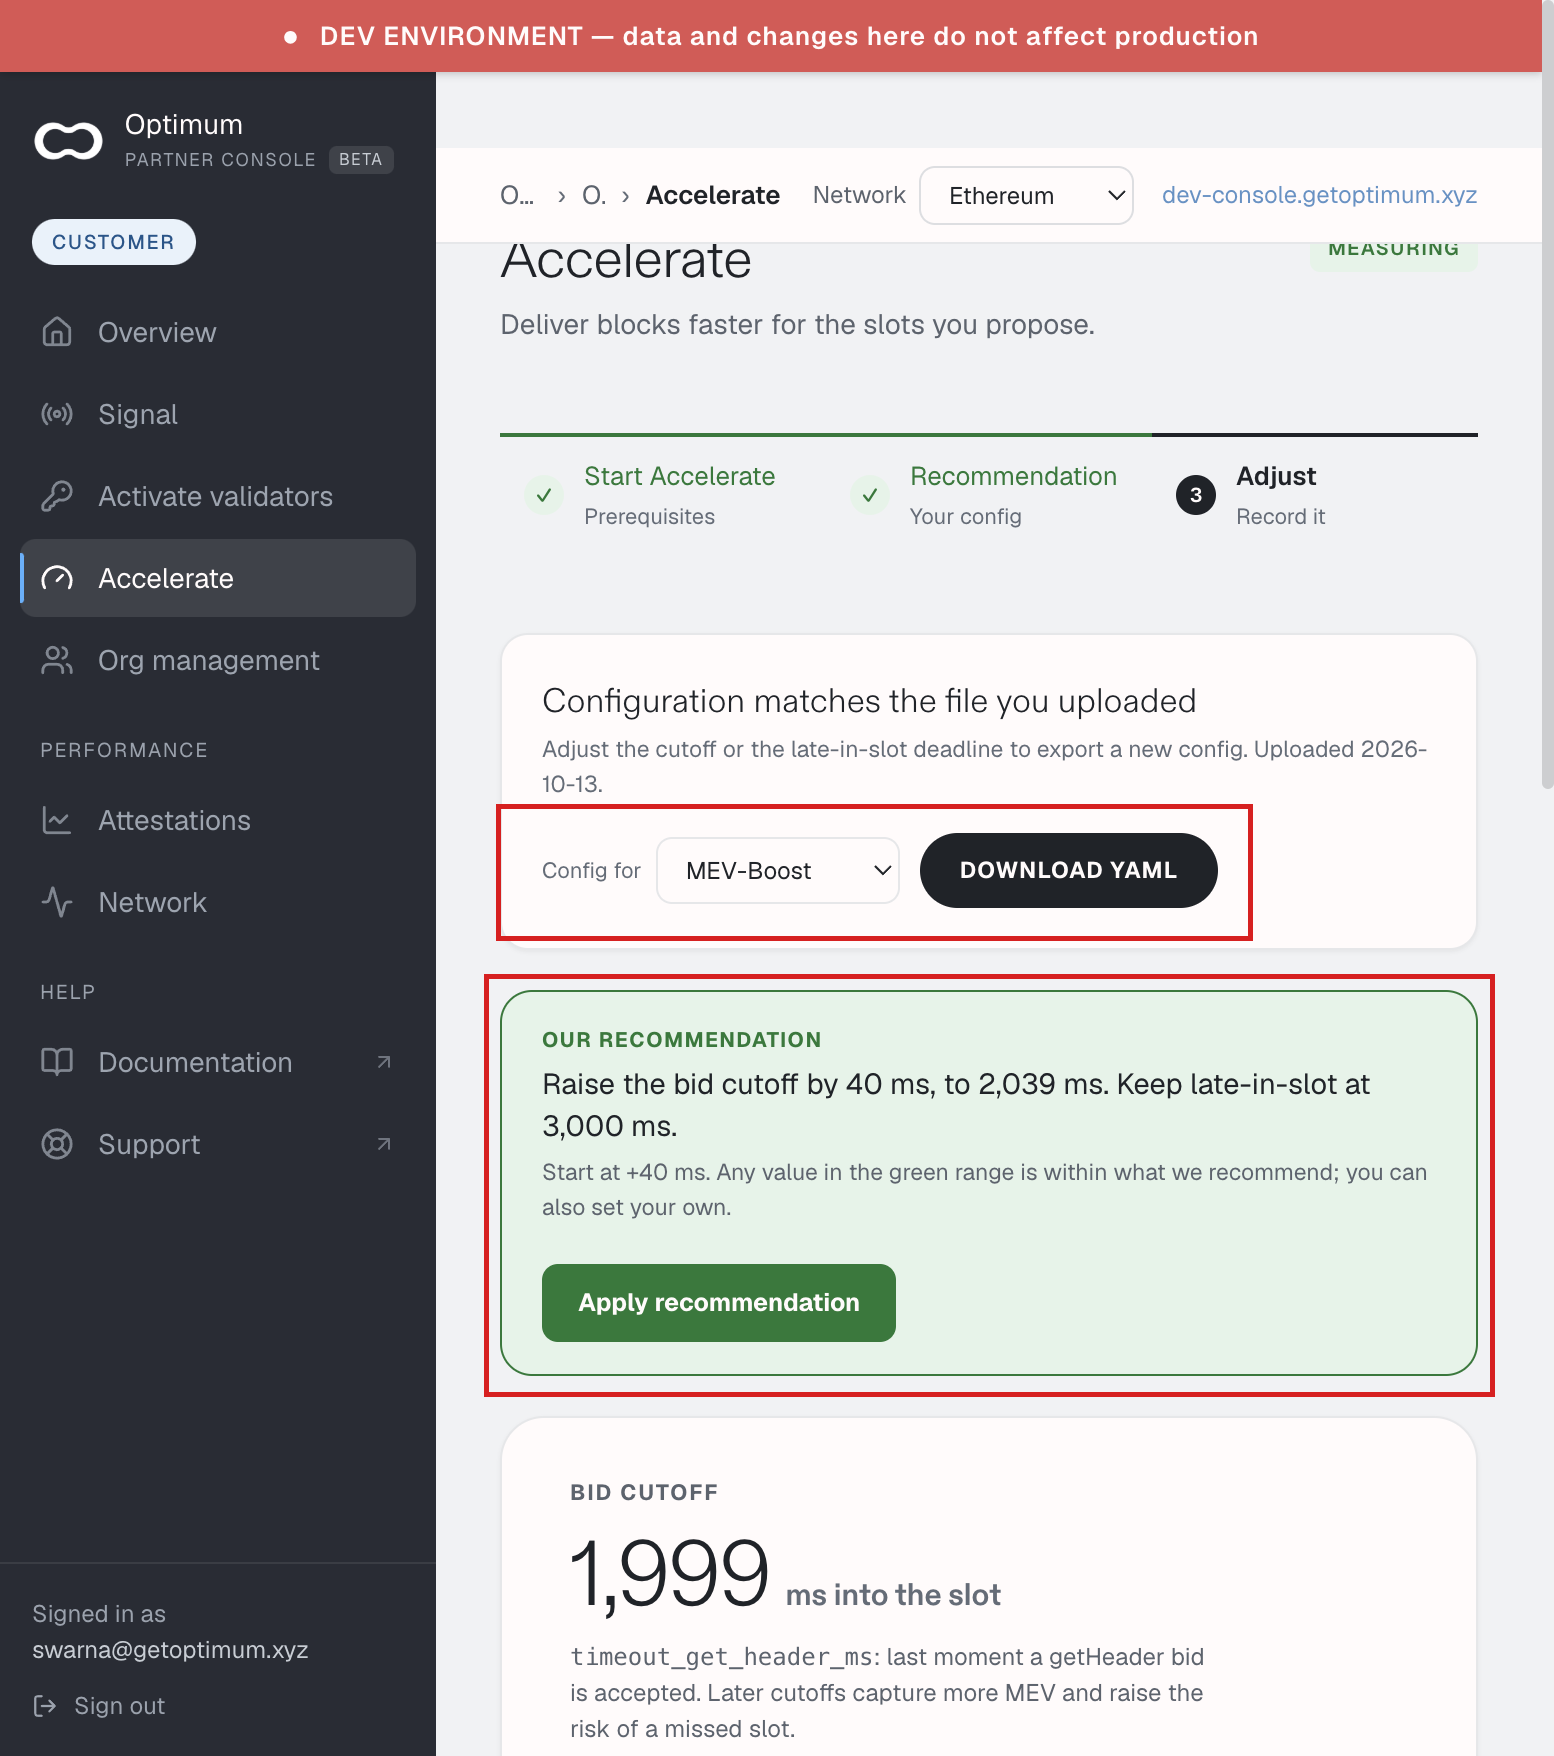
Task: Open Org management page
Action: tap(218, 660)
